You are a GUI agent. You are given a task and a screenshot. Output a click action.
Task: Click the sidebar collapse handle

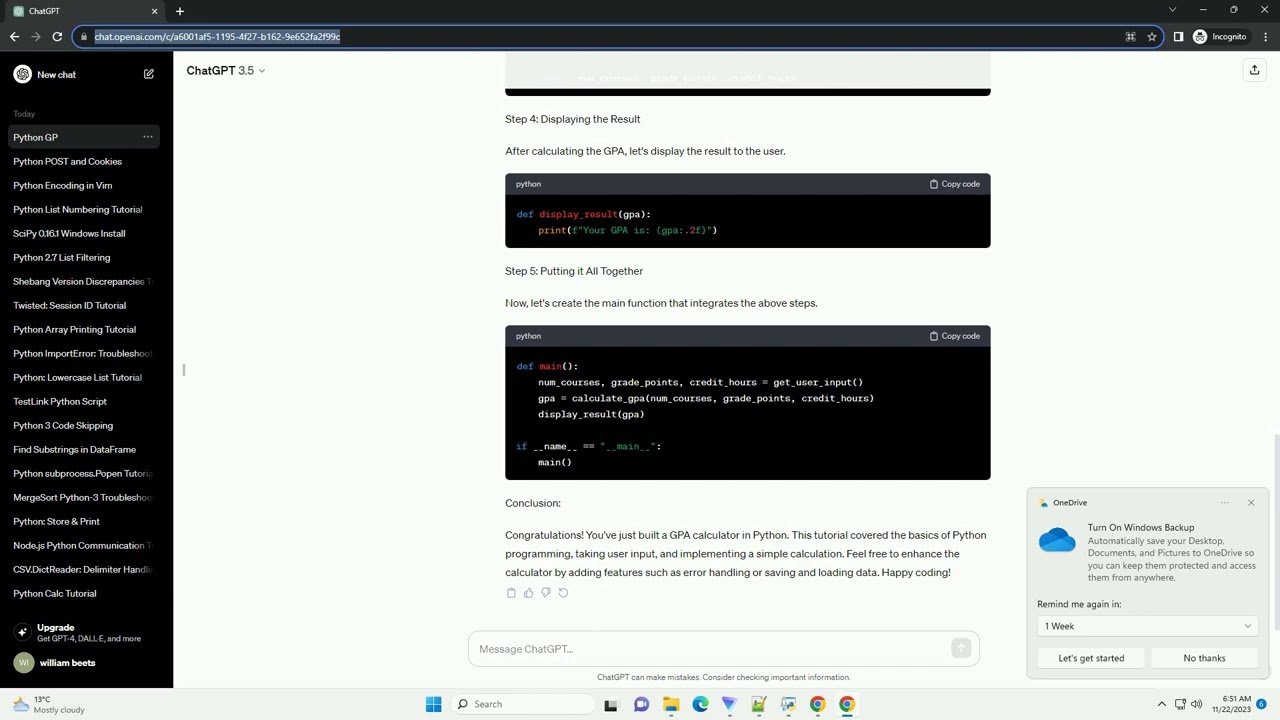point(184,370)
